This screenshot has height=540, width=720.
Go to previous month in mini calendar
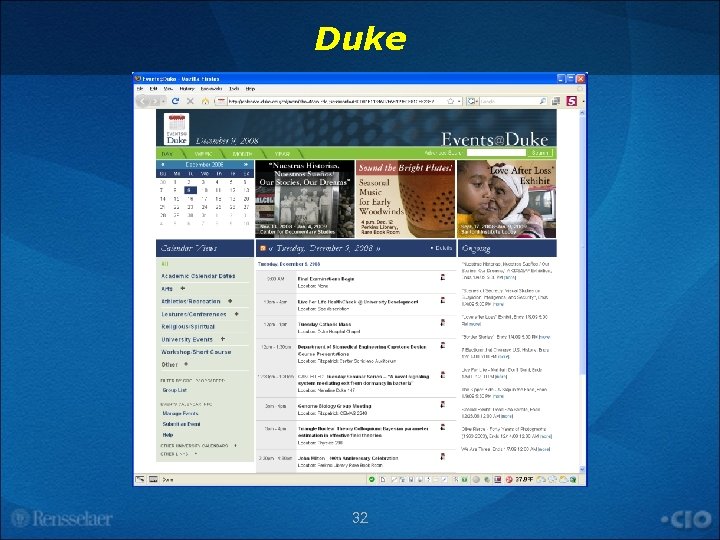tap(163, 164)
